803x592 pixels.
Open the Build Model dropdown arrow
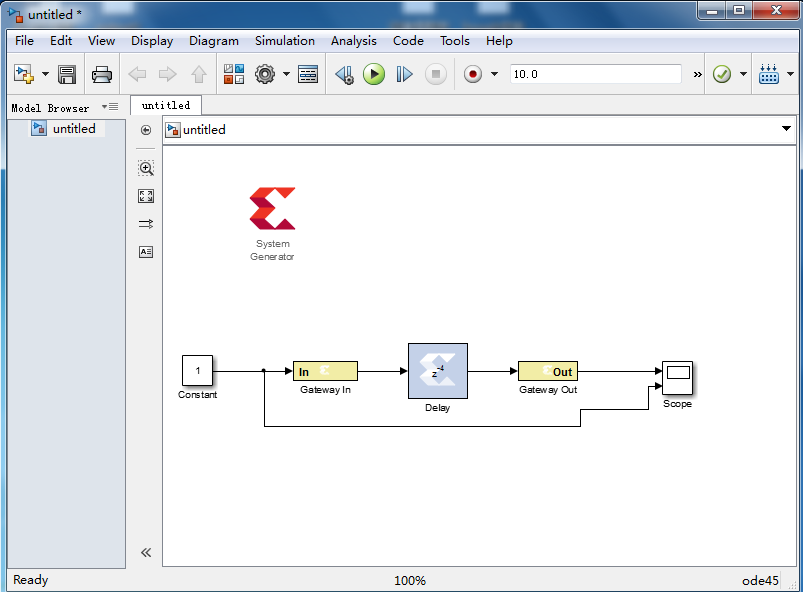tap(790, 74)
